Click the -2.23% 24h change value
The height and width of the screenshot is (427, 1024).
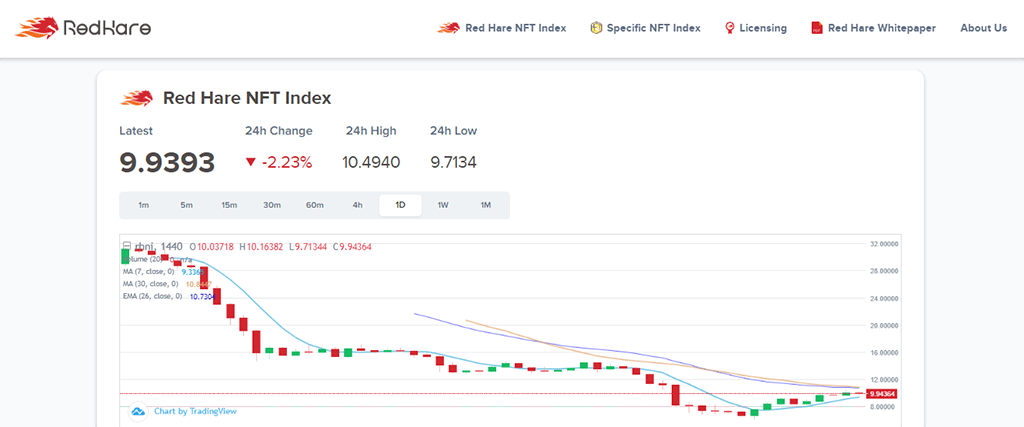pyautogui.click(x=287, y=163)
